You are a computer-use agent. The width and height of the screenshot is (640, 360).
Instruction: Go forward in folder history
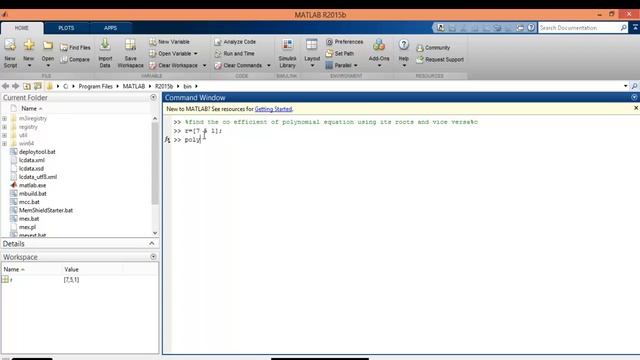pos(16,86)
